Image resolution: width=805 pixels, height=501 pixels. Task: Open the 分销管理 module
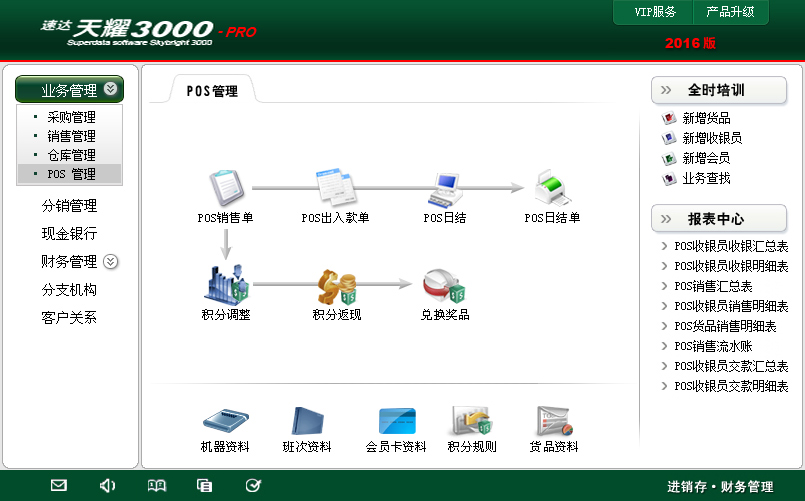pyautogui.click(x=69, y=206)
